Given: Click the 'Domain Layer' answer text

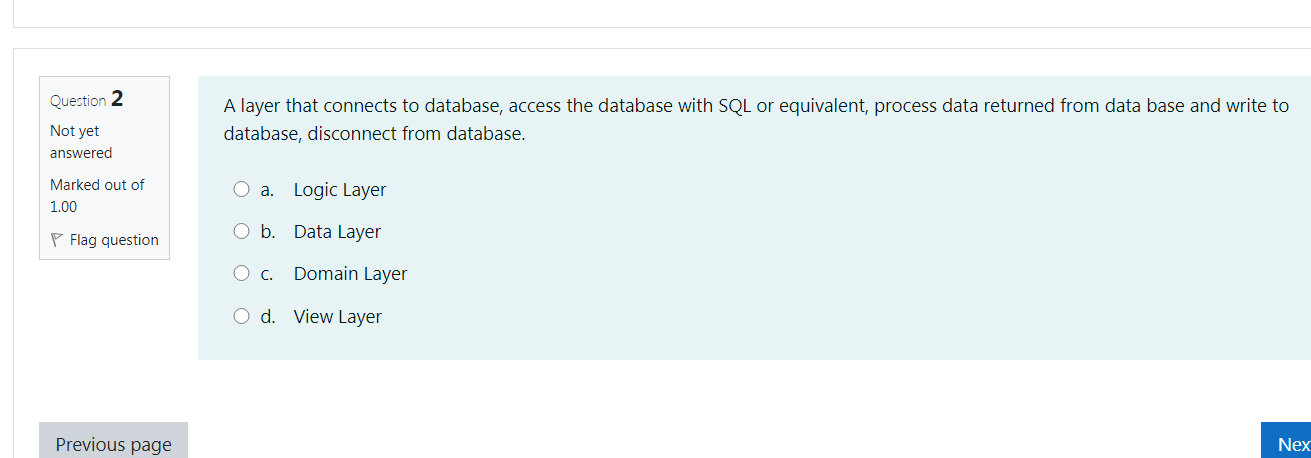Looking at the screenshot, I should [x=350, y=274].
